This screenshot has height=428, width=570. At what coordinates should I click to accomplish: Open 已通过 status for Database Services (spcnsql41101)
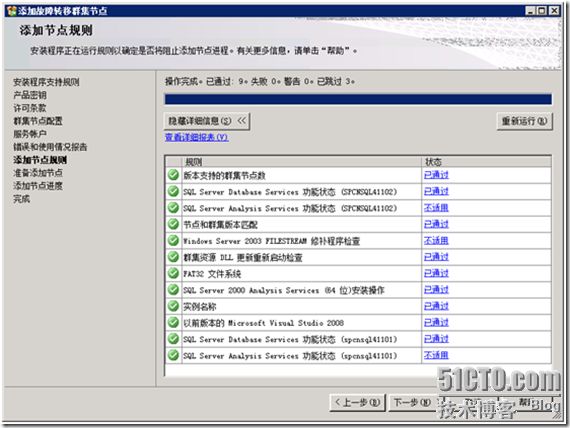[436, 339]
